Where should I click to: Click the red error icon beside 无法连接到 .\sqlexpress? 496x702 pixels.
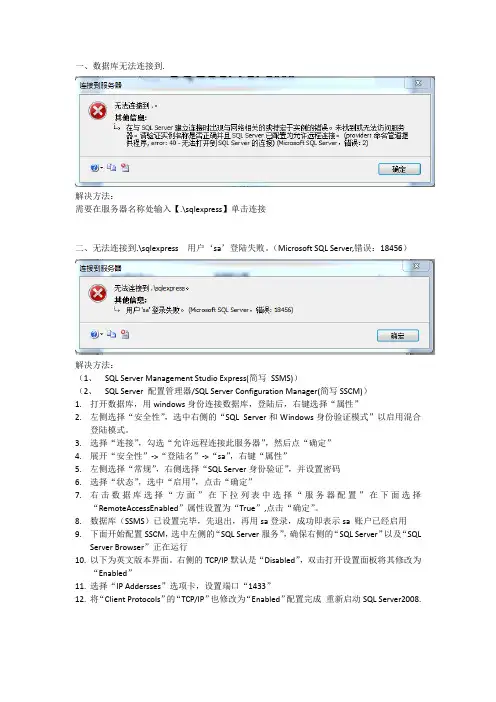(x=98, y=294)
